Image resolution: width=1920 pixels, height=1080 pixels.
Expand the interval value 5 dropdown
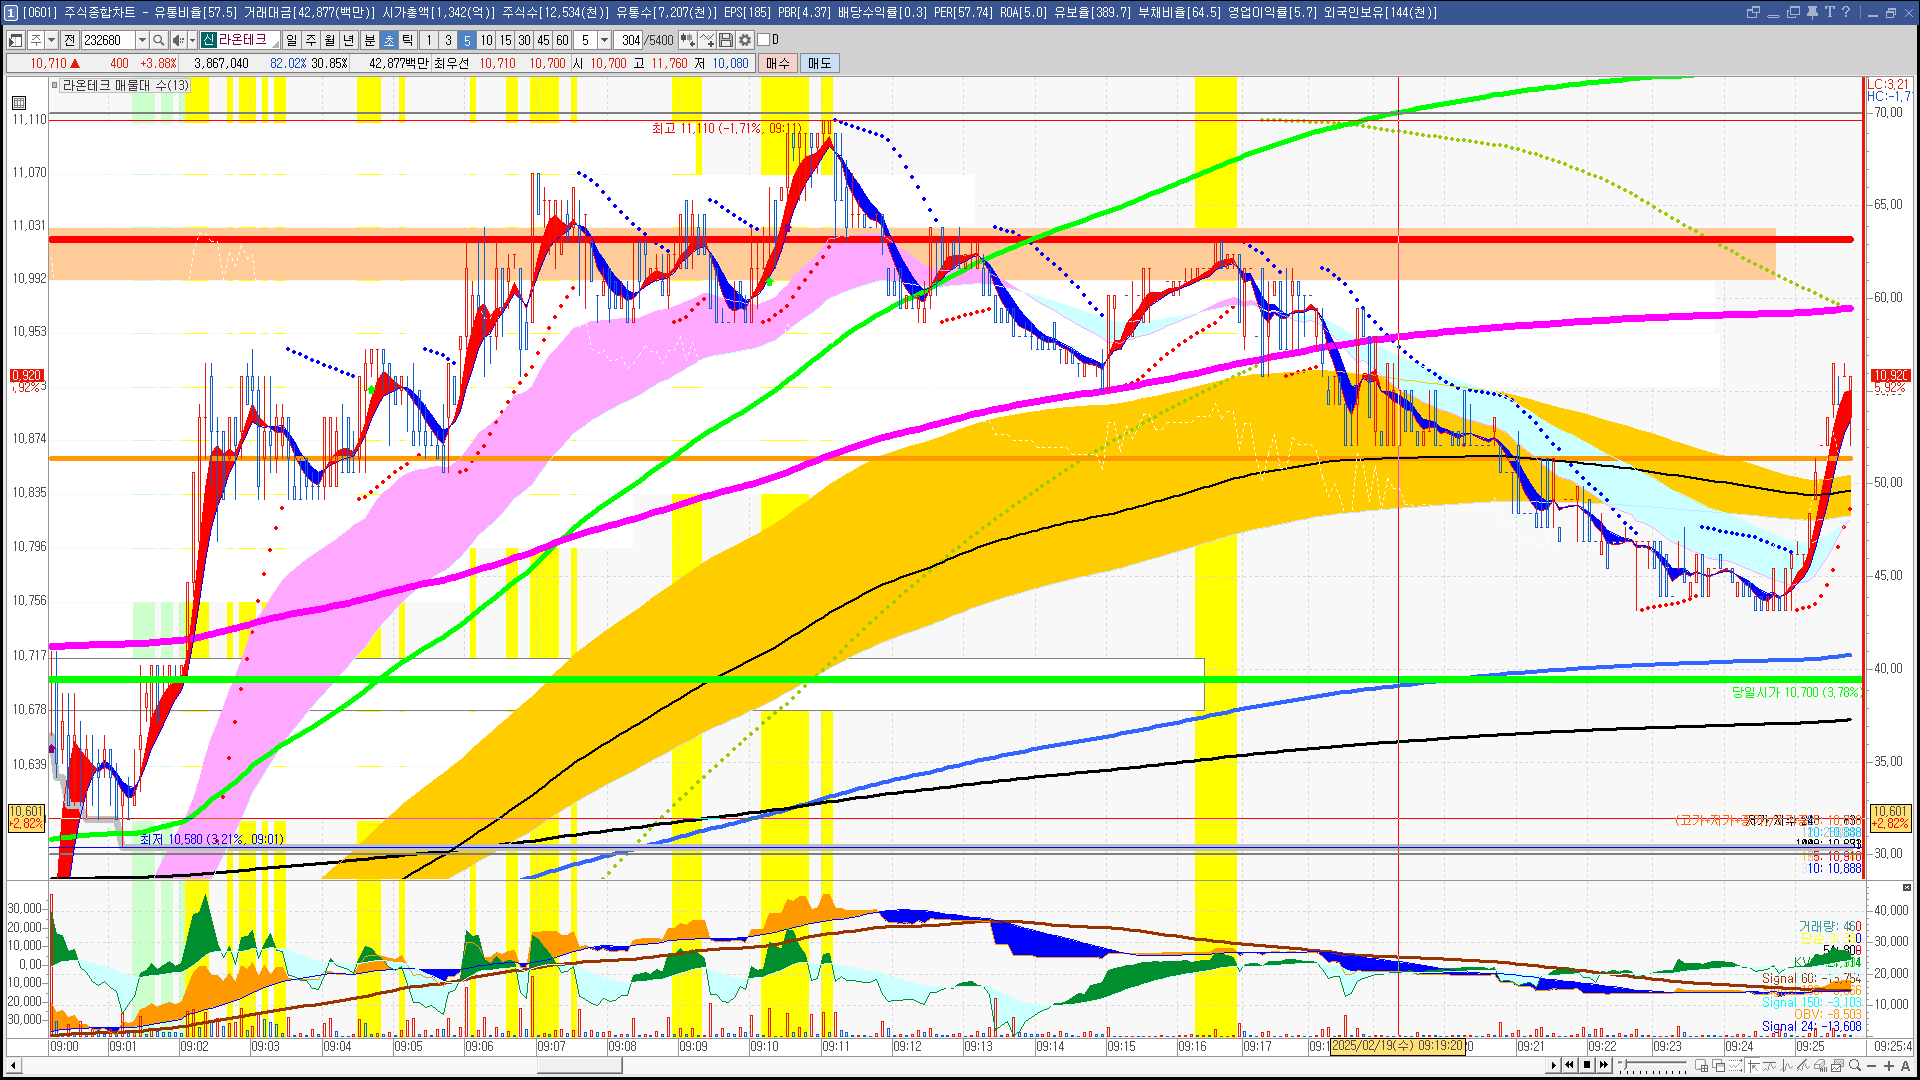pyautogui.click(x=604, y=40)
